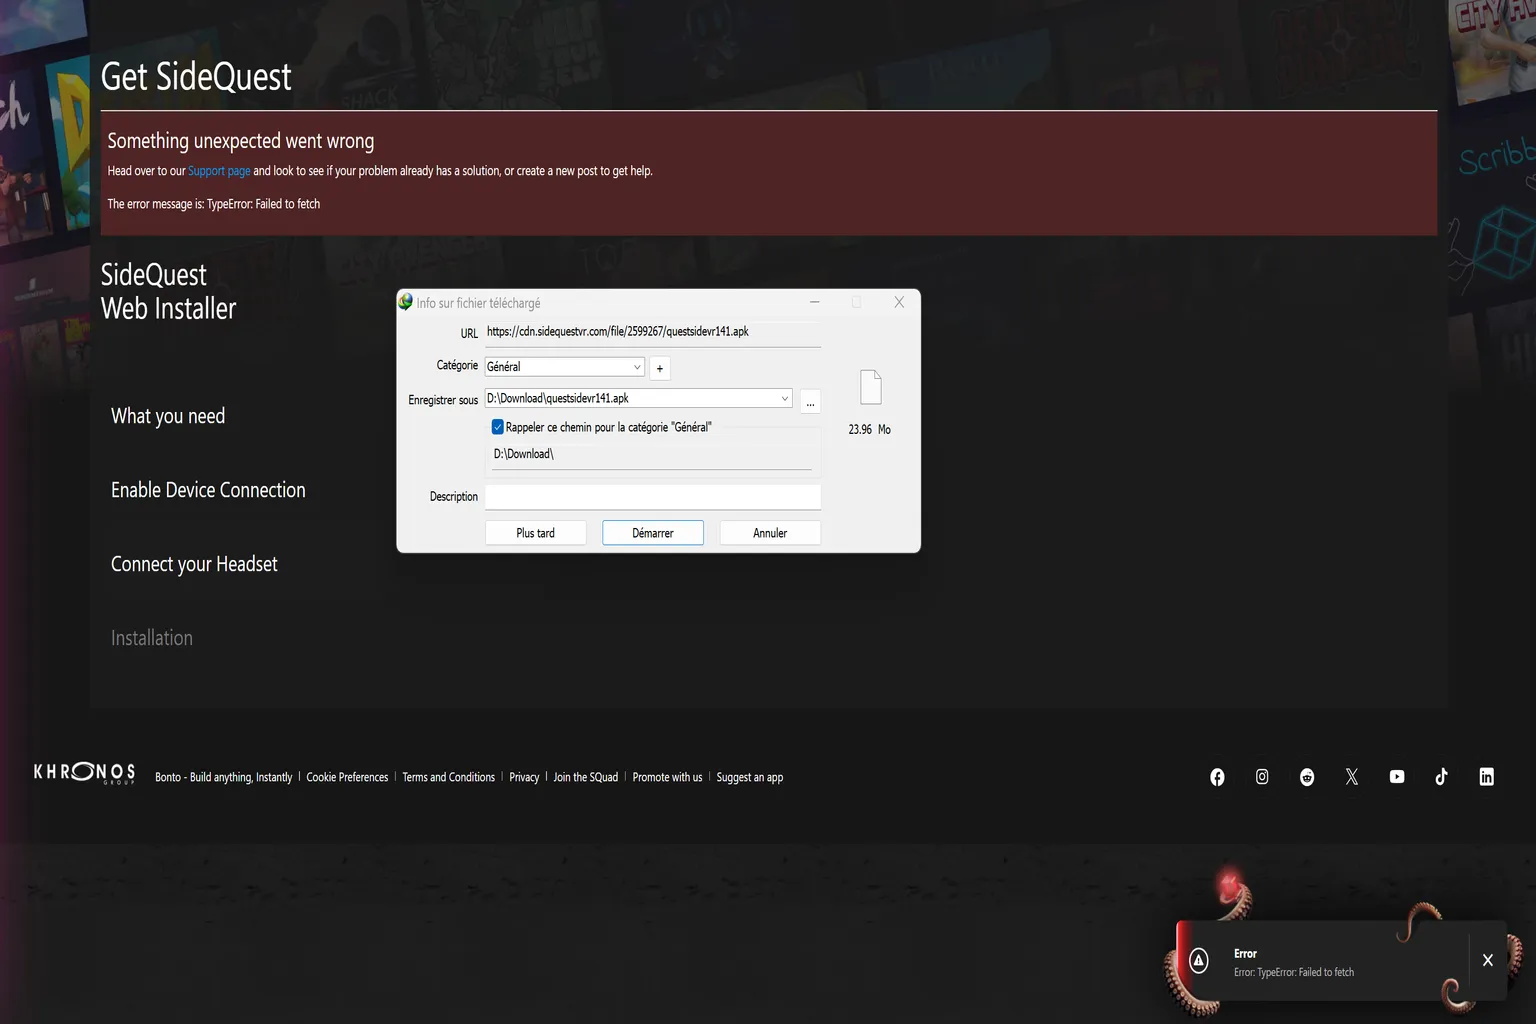Add a new category with plus button
Image resolution: width=1536 pixels, height=1024 pixels.
[660, 368]
